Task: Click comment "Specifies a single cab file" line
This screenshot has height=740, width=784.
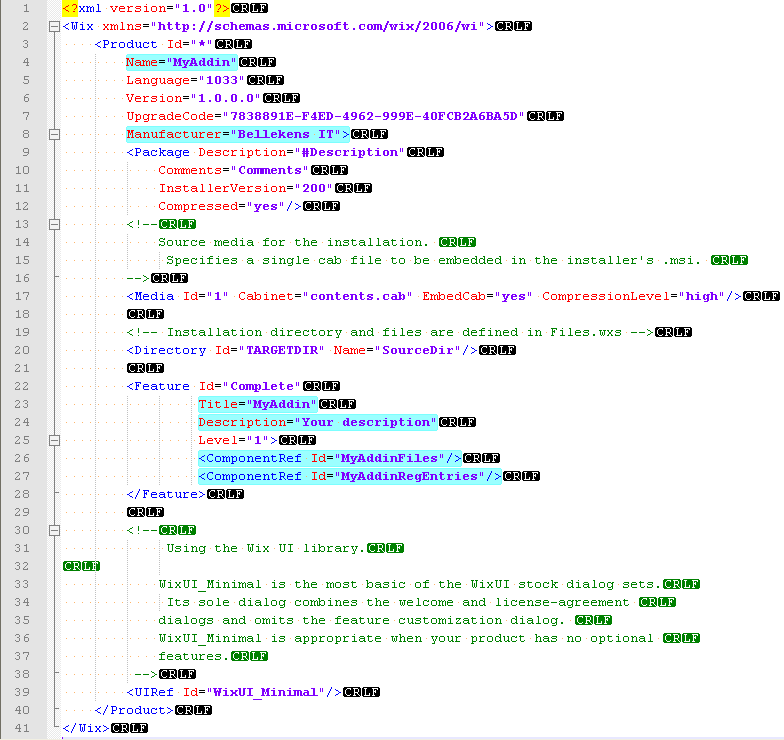Action: tap(434, 260)
